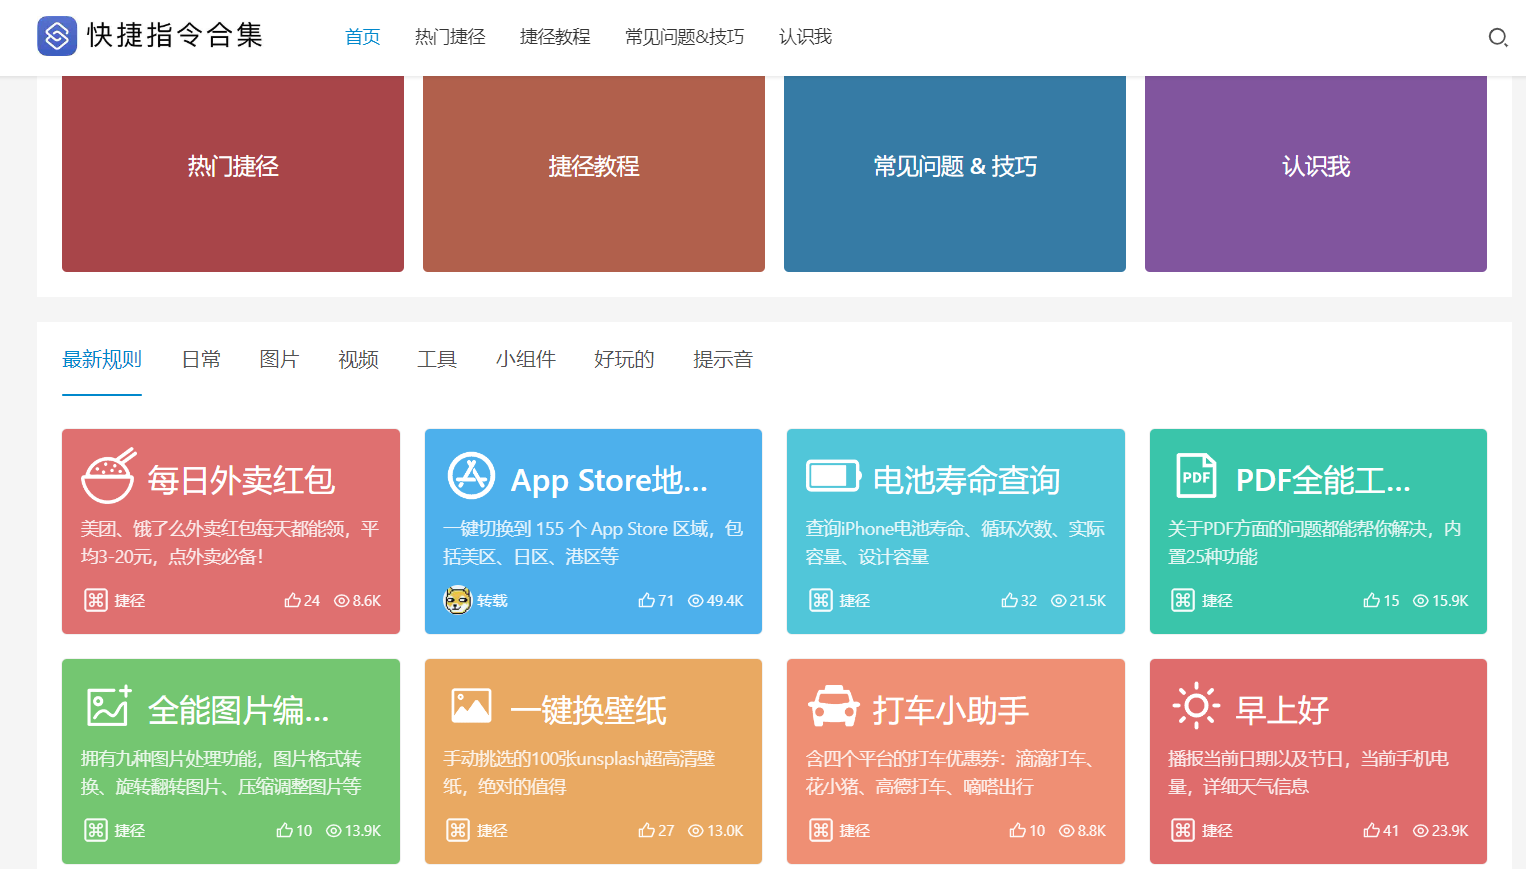
Task: Click the dog avatar labeled 转载
Action: (x=458, y=600)
